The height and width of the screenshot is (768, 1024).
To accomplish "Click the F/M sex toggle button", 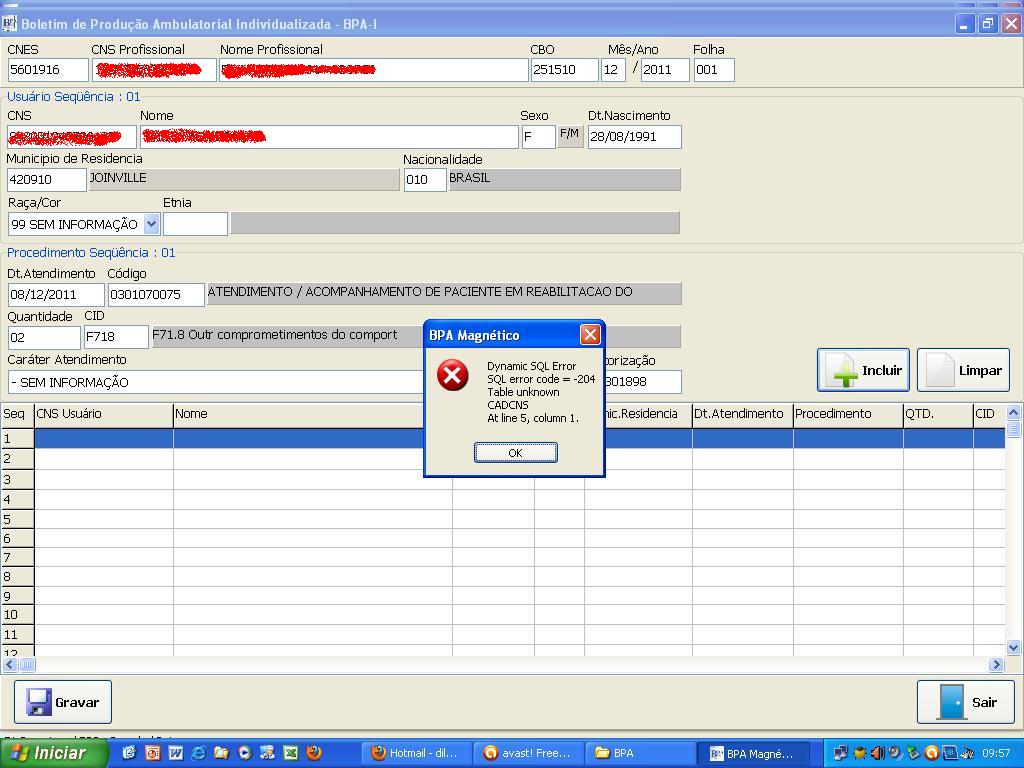I will (569, 135).
